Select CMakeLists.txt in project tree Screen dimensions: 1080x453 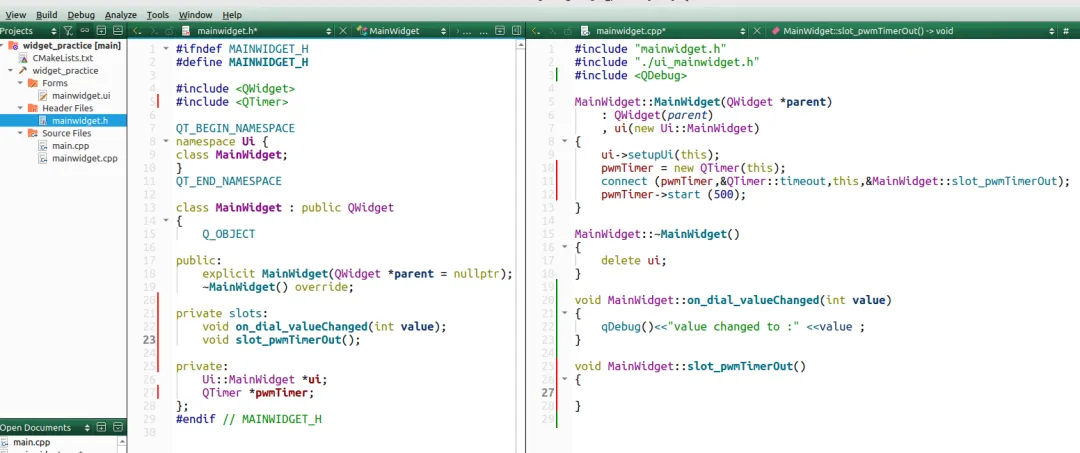pos(62,58)
